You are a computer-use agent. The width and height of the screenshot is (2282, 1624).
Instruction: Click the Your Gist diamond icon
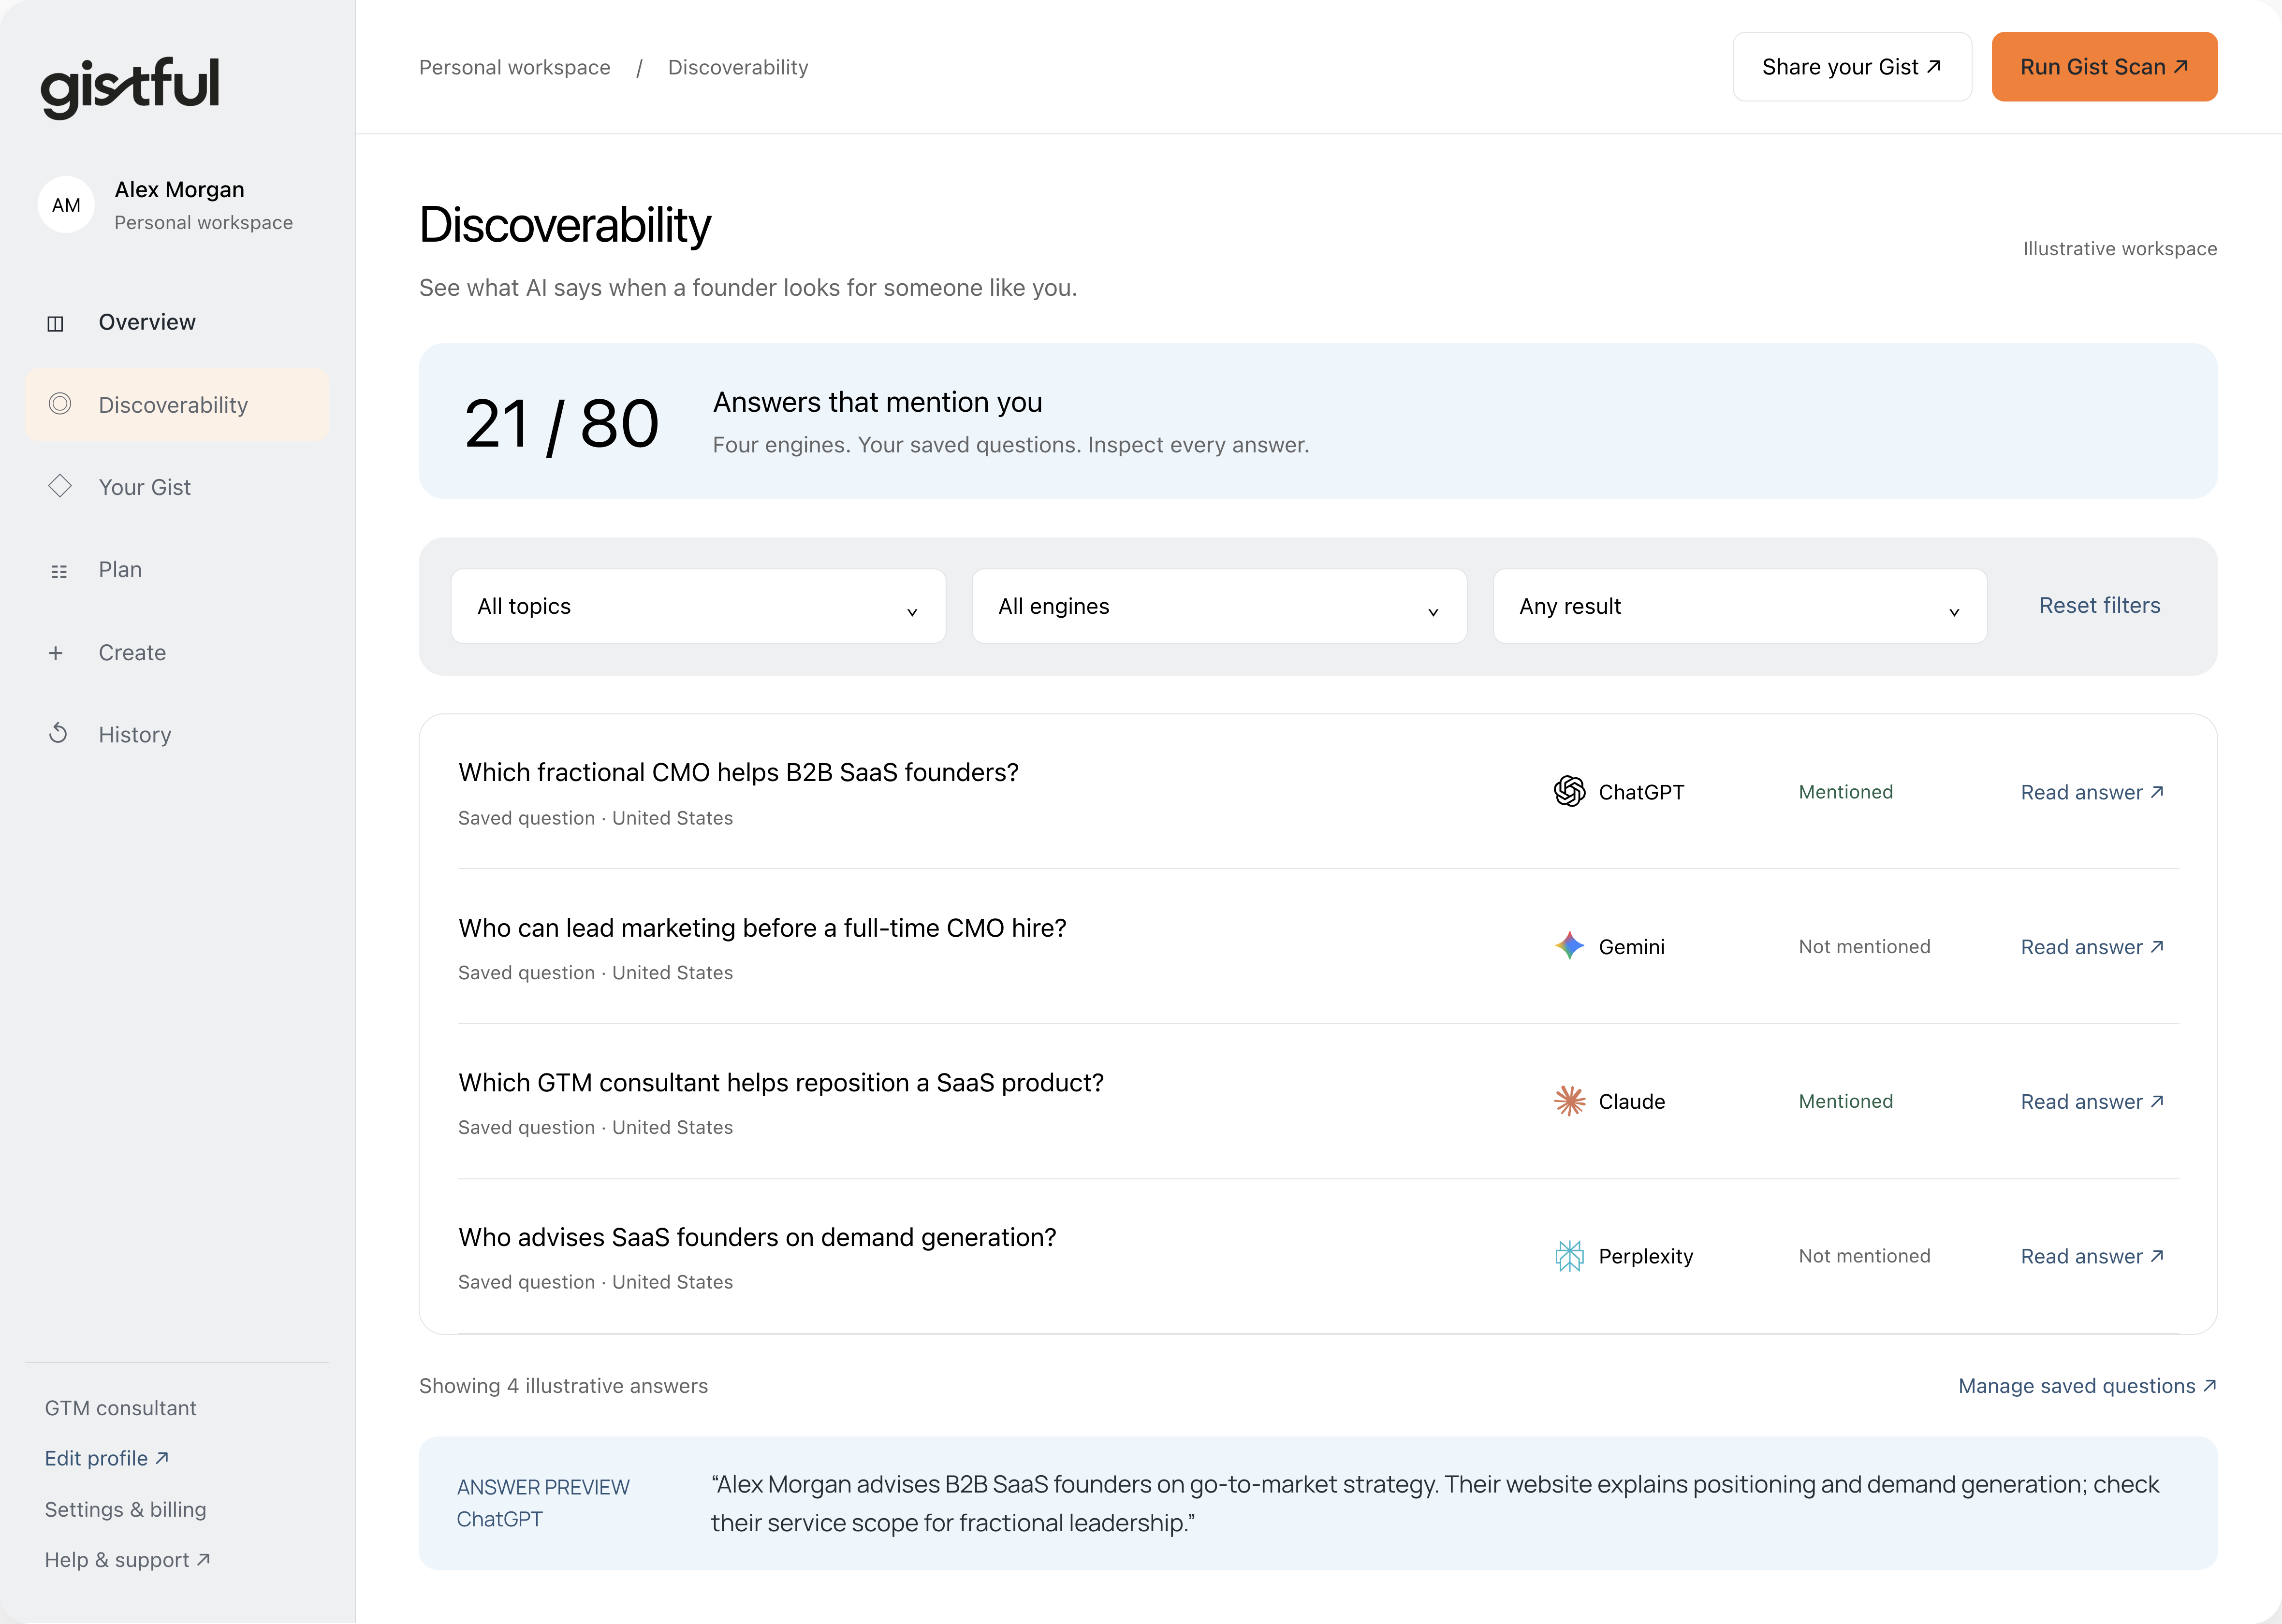(60, 486)
